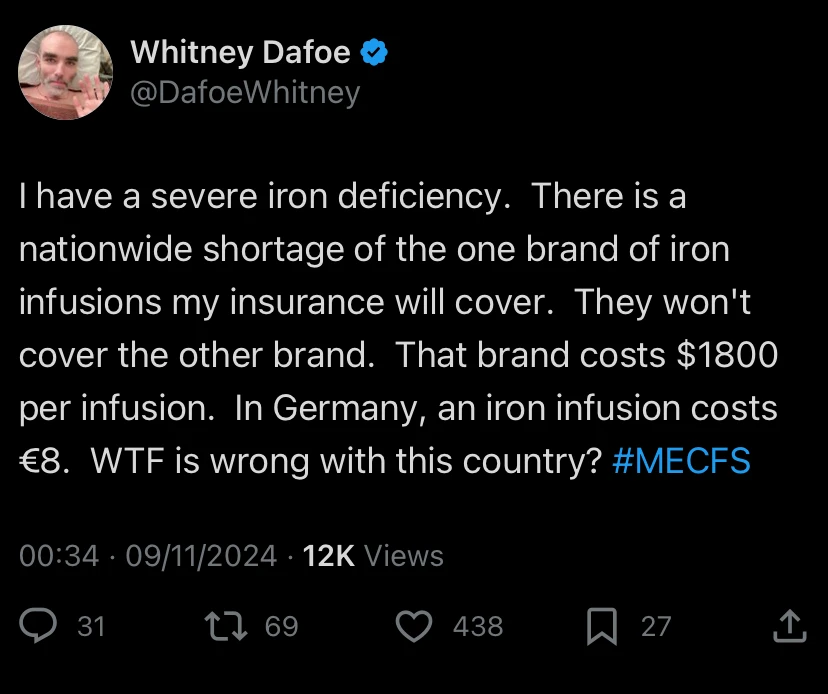Click the 00:34 post timestamp
The image size is (828, 694).
[59, 555]
